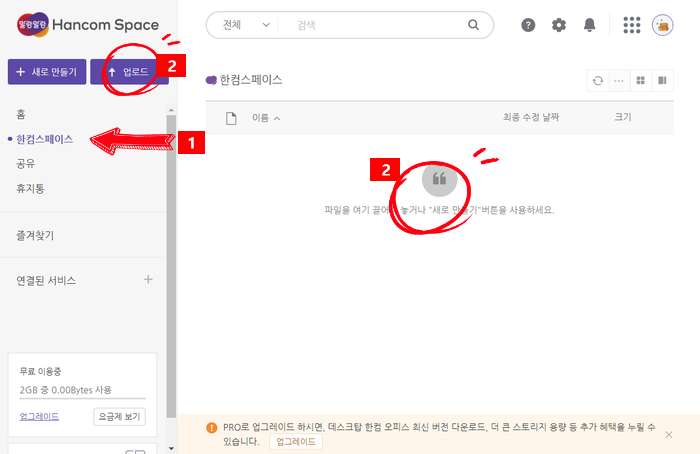Viewport: 700px width, 454px height.
Task: Sort by 최종 수정 날짜 column
Action: click(531, 117)
